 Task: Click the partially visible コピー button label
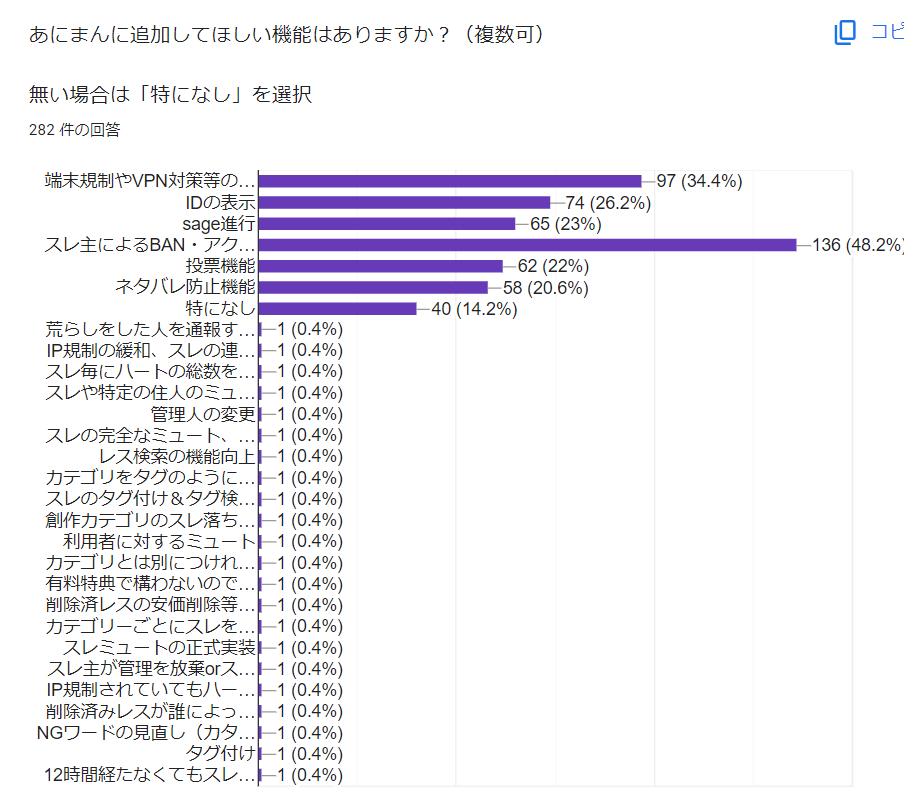(886, 33)
